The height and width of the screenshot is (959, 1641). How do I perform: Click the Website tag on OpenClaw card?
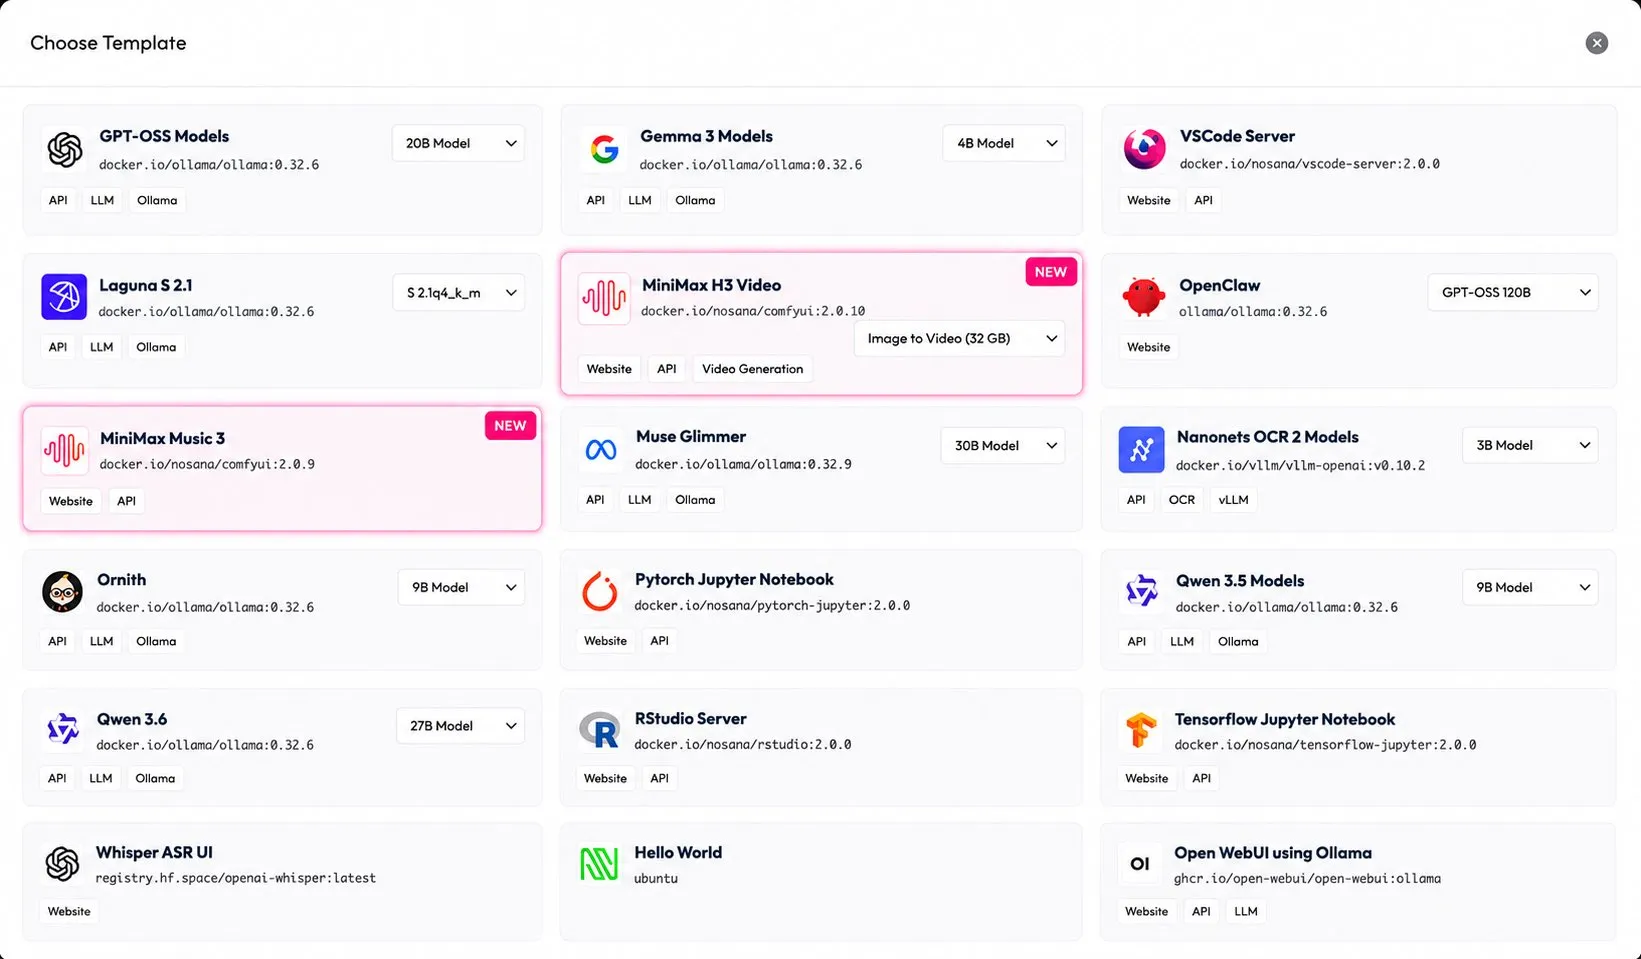tap(1148, 347)
